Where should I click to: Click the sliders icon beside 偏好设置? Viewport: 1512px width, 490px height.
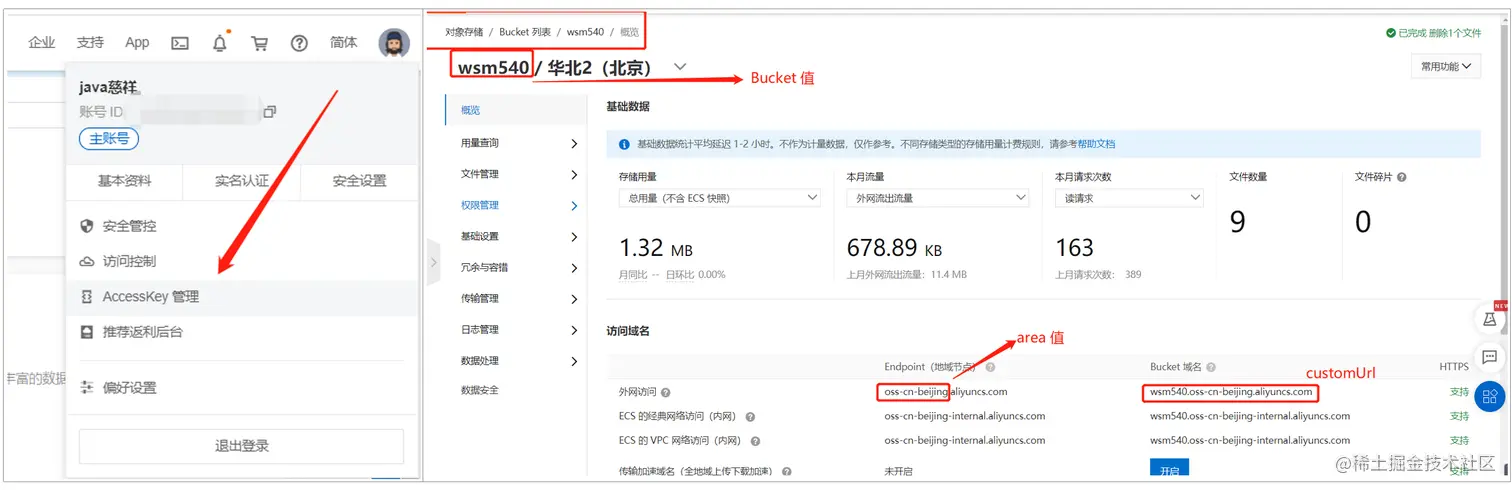pyautogui.click(x=87, y=388)
